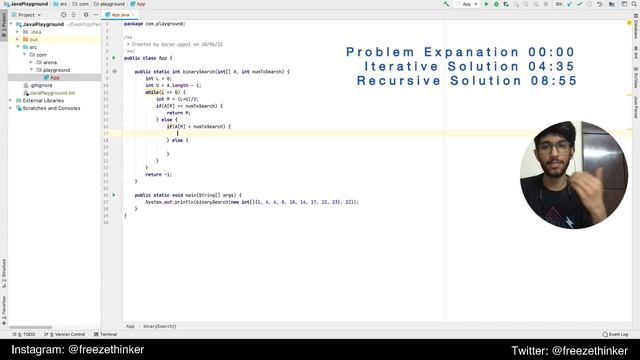Click the Build project hammer icon
640x360 pixels.
pyautogui.click(x=446, y=4)
